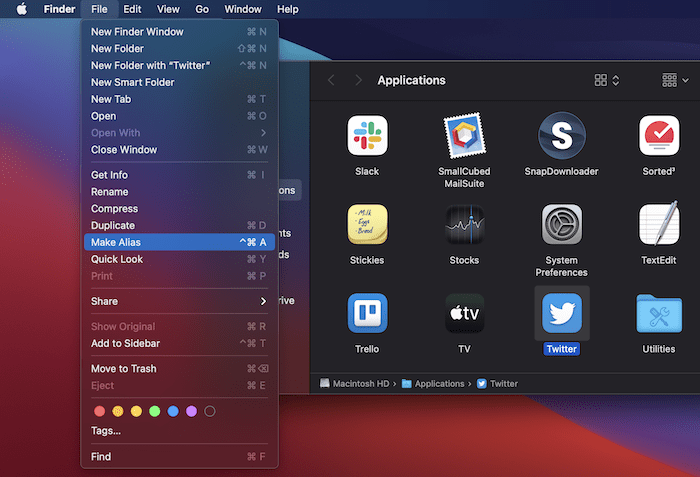700x477 pixels.
Task: Choose New Tab menu item
Action: (x=179, y=99)
